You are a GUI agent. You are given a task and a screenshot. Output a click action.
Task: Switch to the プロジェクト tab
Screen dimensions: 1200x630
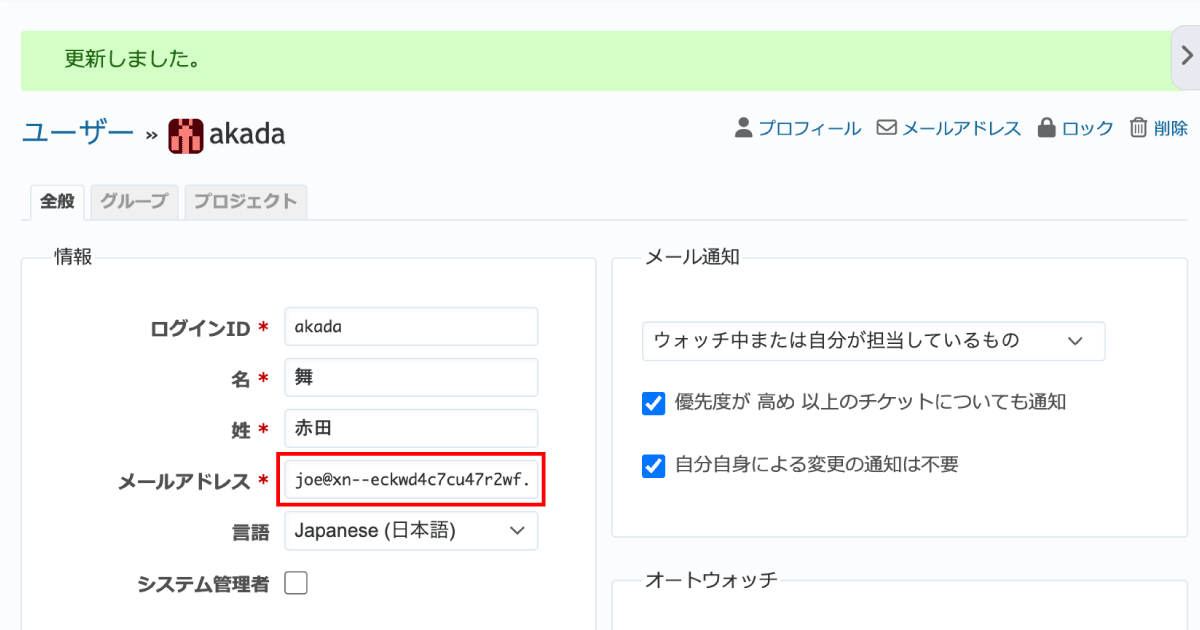[245, 201]
